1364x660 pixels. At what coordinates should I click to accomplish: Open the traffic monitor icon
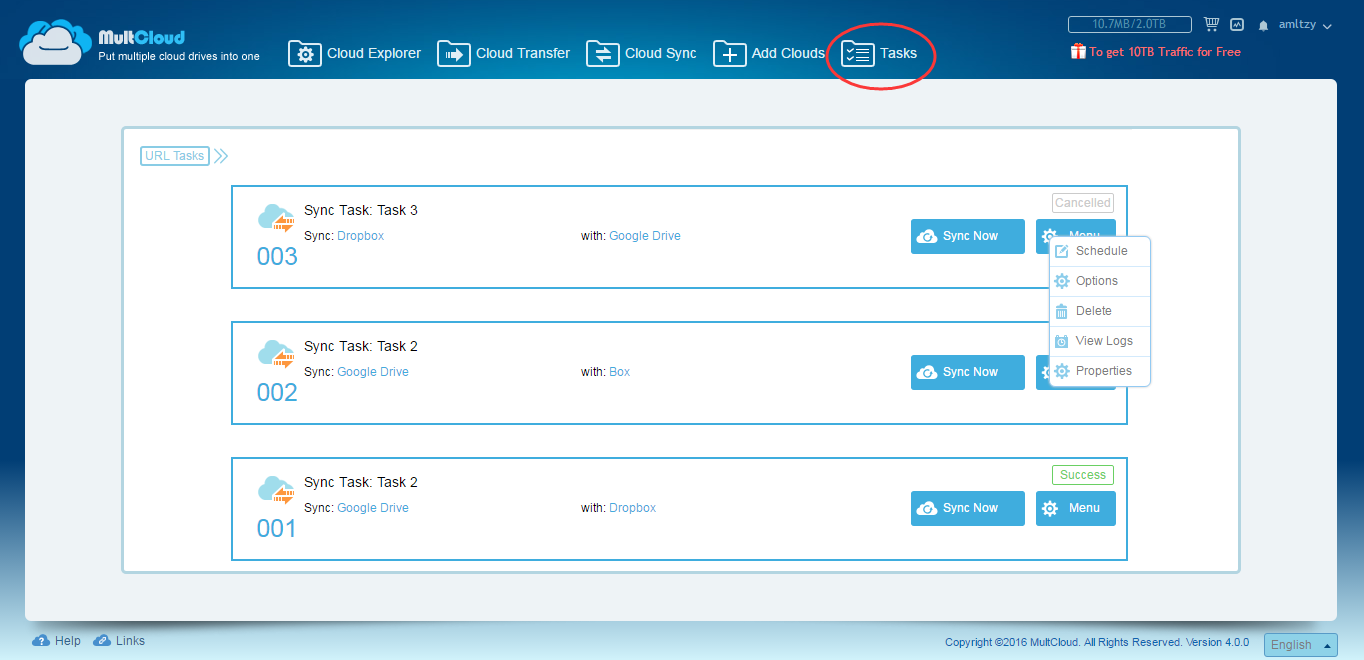click(x=1237, y=24)
